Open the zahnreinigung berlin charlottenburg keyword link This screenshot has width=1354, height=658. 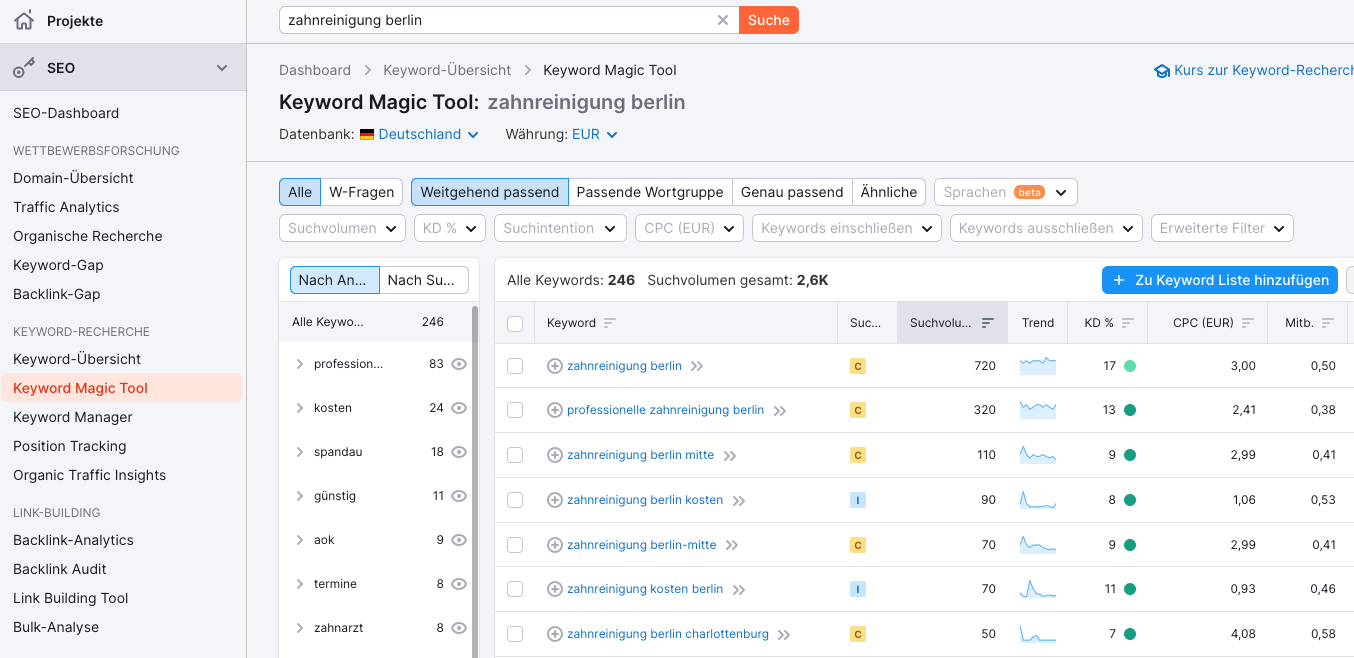(668, 634)
